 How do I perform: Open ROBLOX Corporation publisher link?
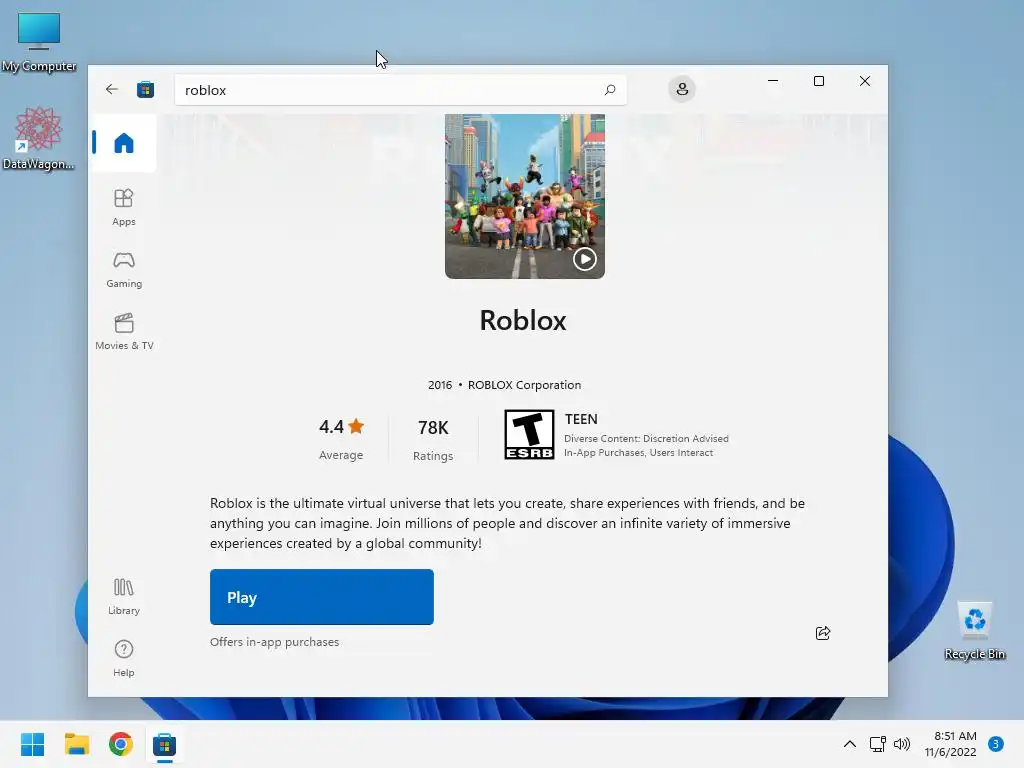click(x=524, y=385)
